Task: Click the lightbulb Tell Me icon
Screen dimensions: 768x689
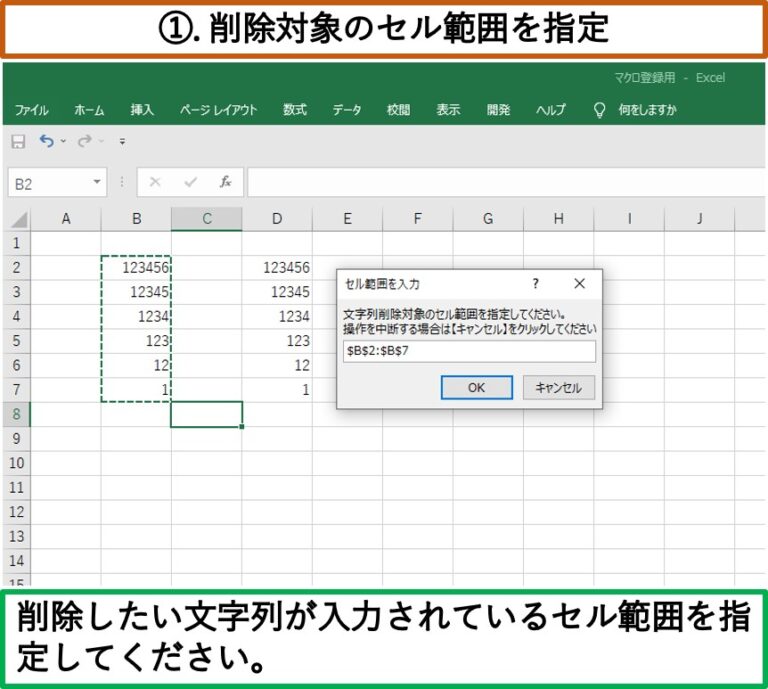Action: pyautogui.click(x=600, y=110)
